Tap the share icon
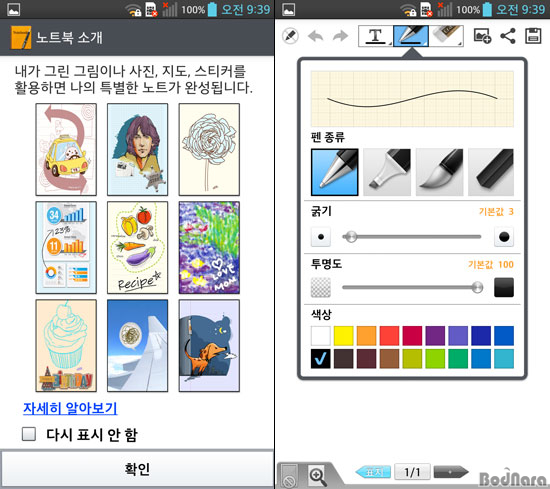The height and width of the screenshot is (489, 550). click(508, 36)
